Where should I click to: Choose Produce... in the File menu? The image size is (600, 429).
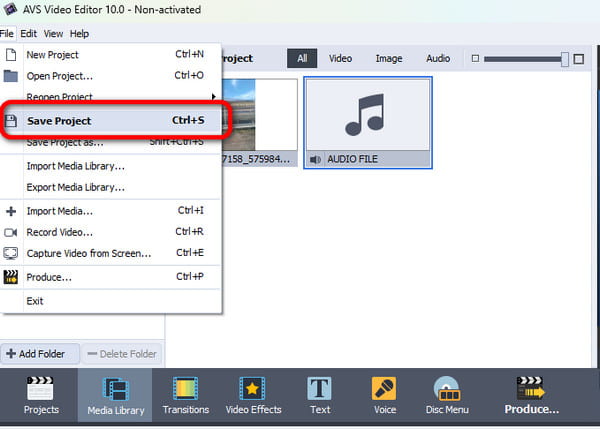click(x=111, y=277)
